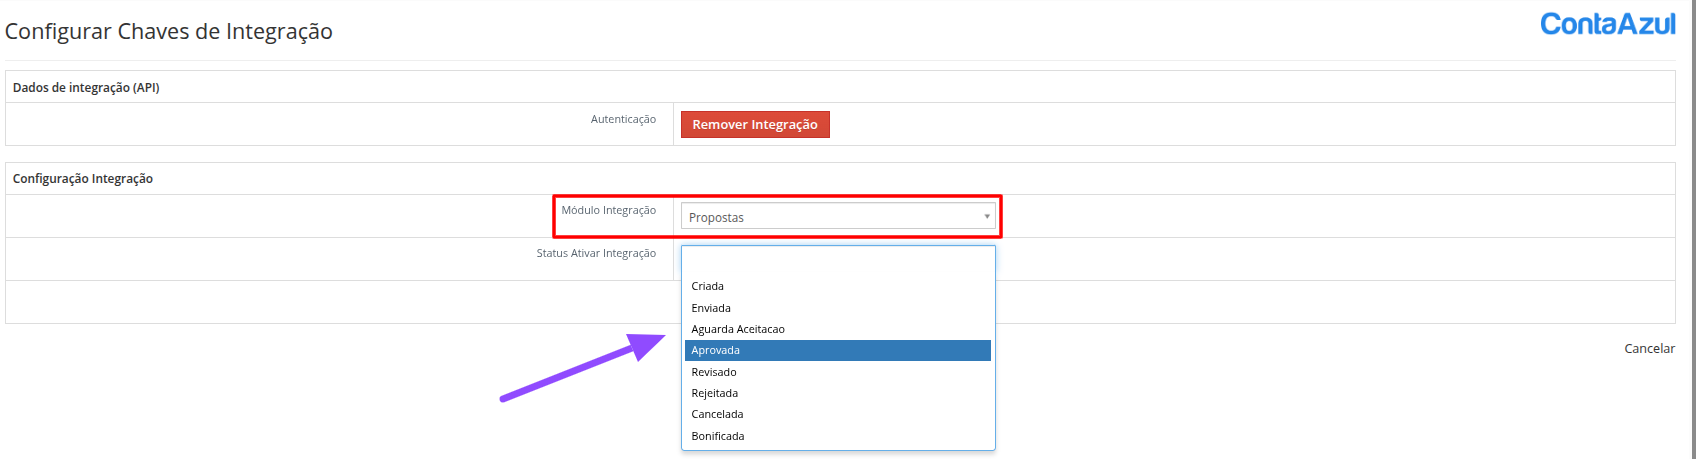This screenshot has width=1696, height=459.
Task: Choose Enviada from the status list
Action: pyautogui.click(x=711, y=308)
